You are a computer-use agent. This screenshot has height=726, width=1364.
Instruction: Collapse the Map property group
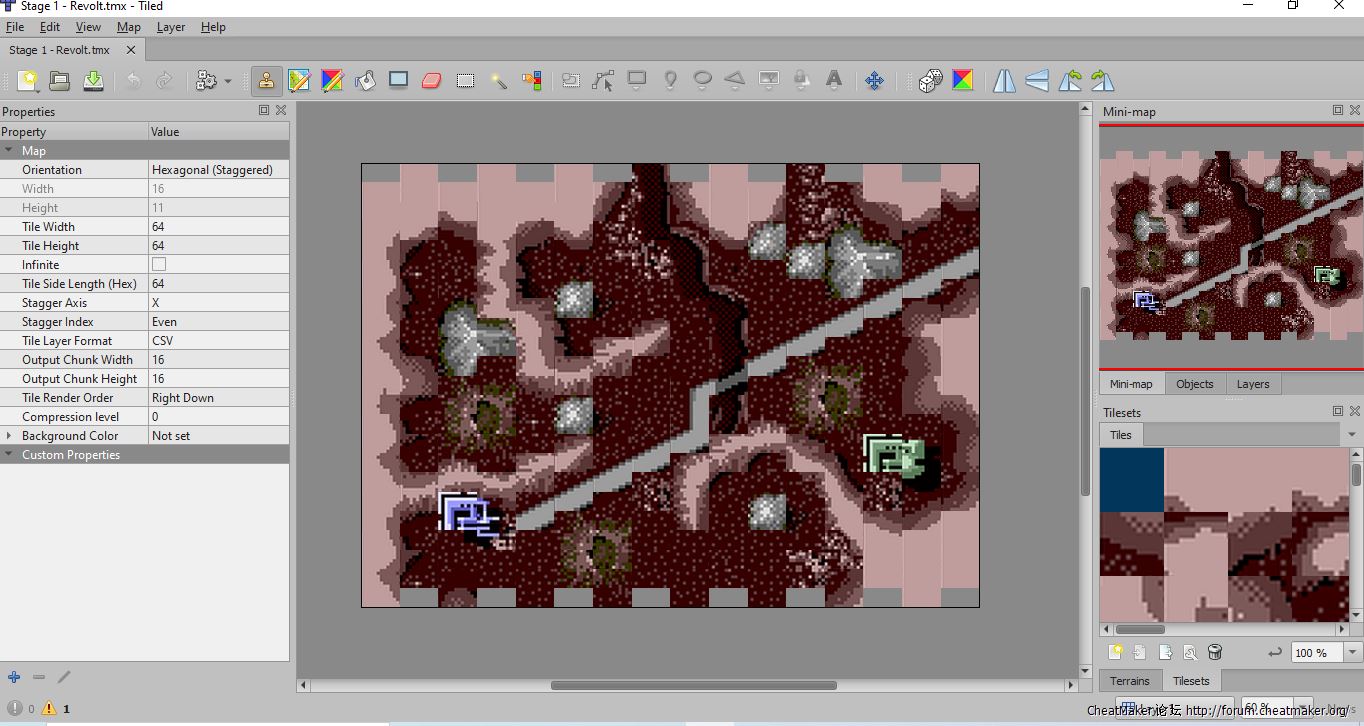pyautogui.click(x=9, y=151)
